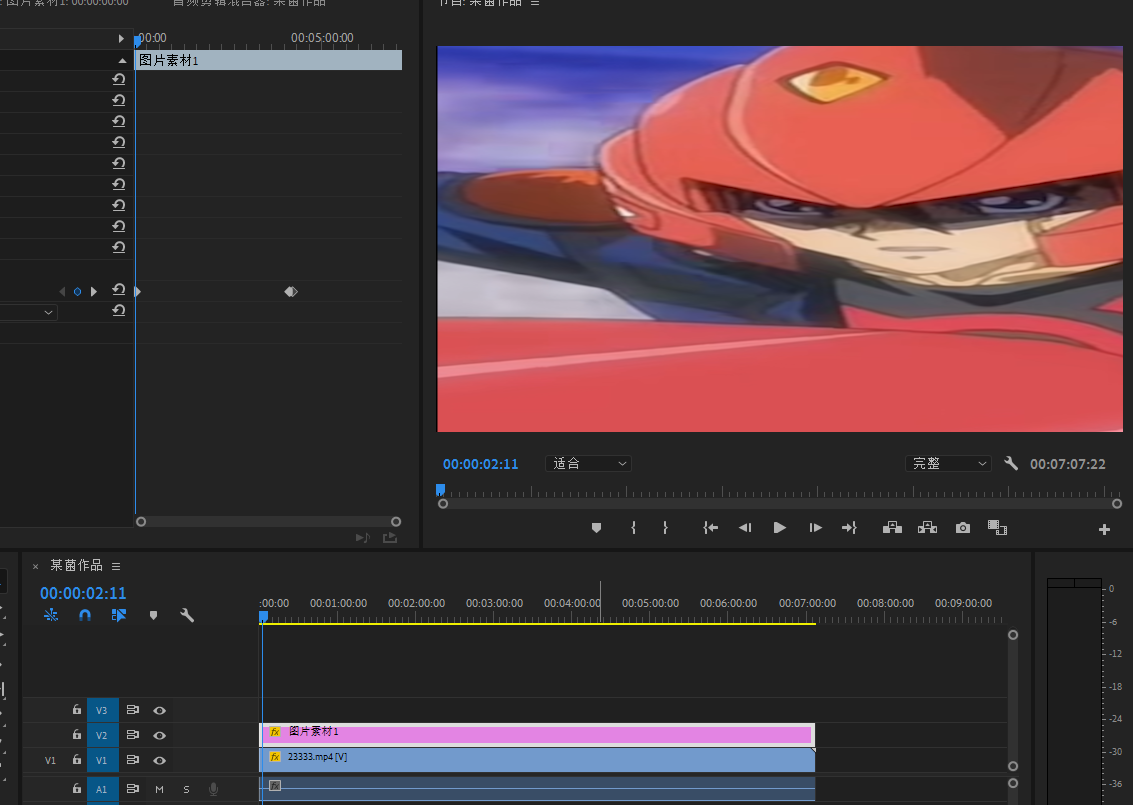
Task: Click the Extract button
Action: point(927,528)
